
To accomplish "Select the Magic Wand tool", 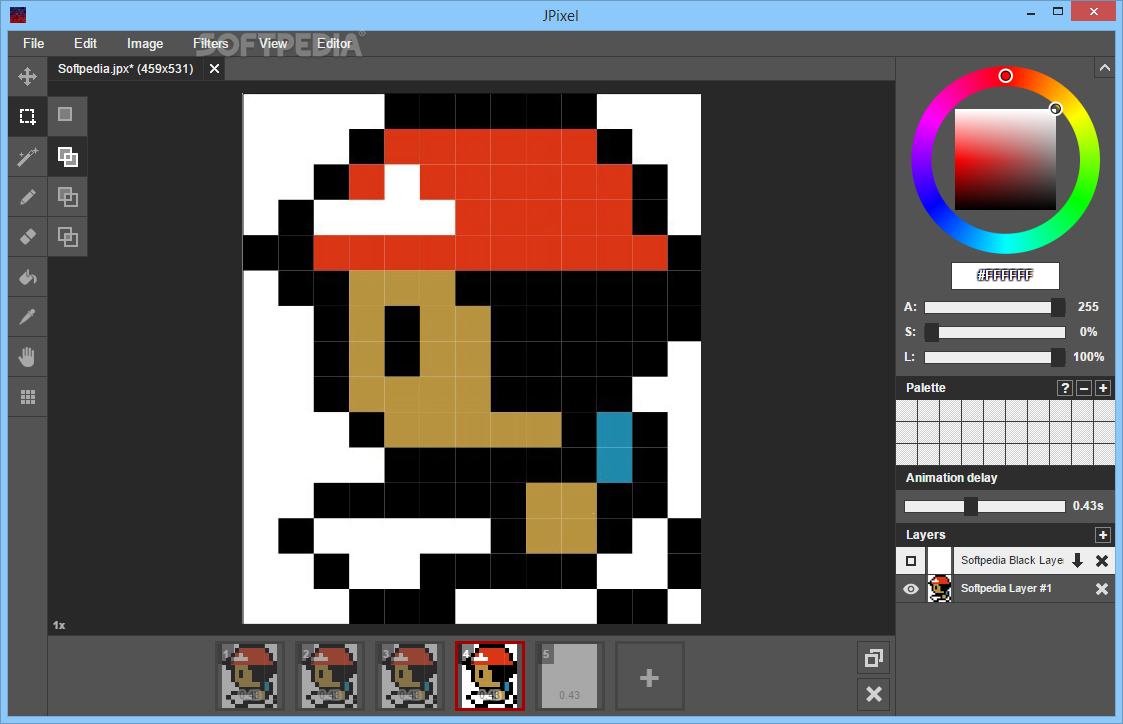I will pos(27,157).
